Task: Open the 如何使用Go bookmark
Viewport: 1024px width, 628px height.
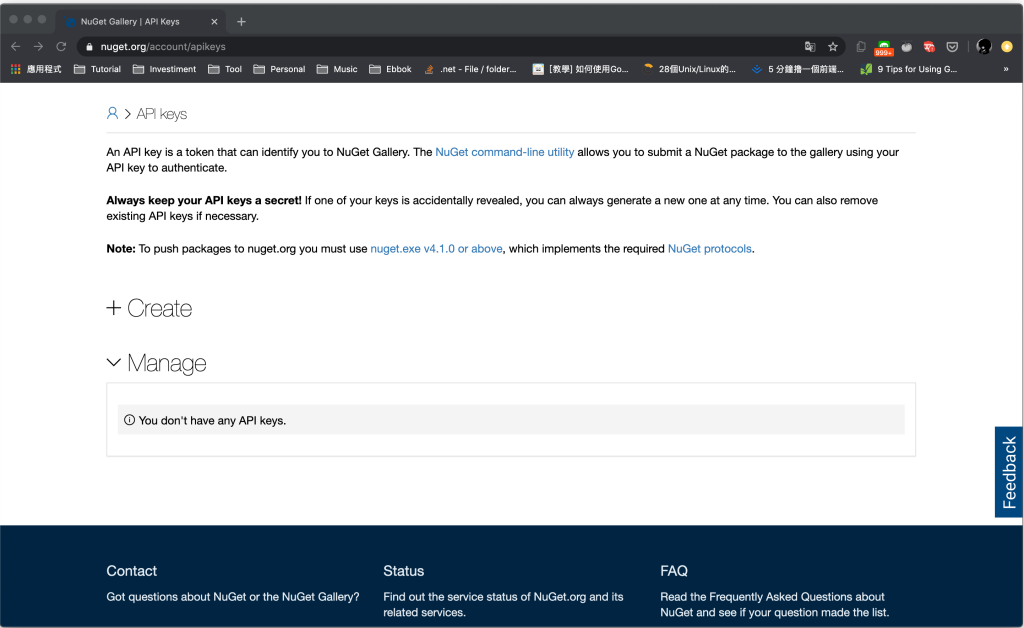Action: (581, 69)
